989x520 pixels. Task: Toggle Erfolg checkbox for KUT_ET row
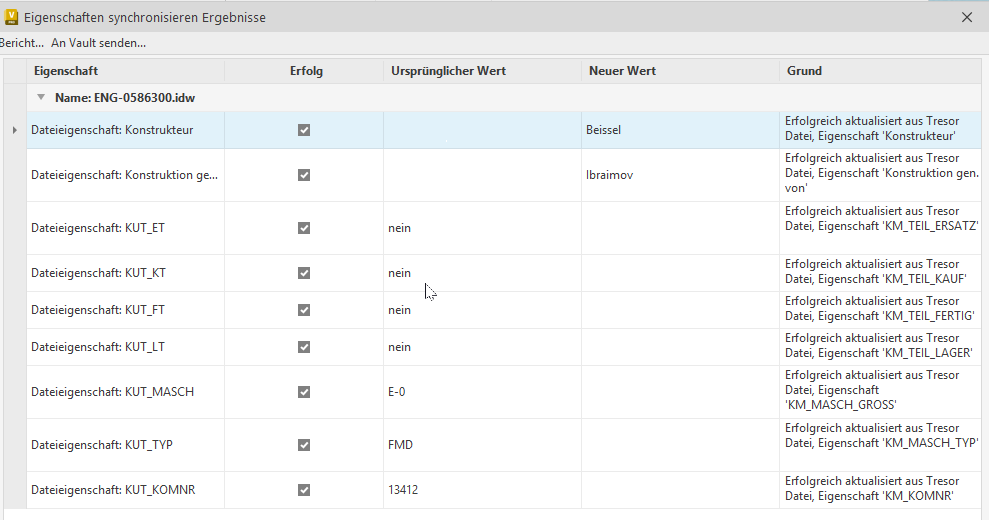[x=304, y=228]
